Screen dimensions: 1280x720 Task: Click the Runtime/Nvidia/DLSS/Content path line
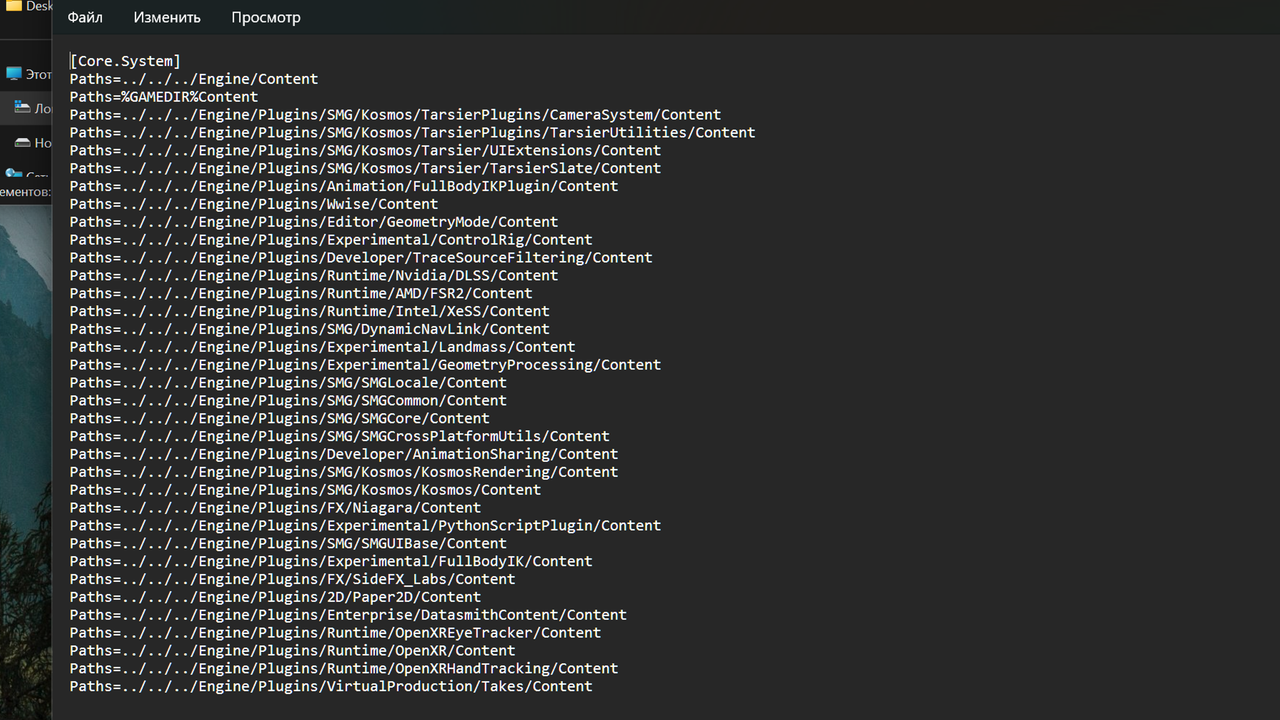coord(314,276)
